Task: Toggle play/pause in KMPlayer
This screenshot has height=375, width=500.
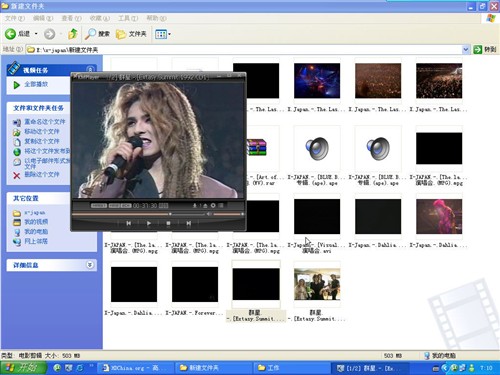Action: 149,223
